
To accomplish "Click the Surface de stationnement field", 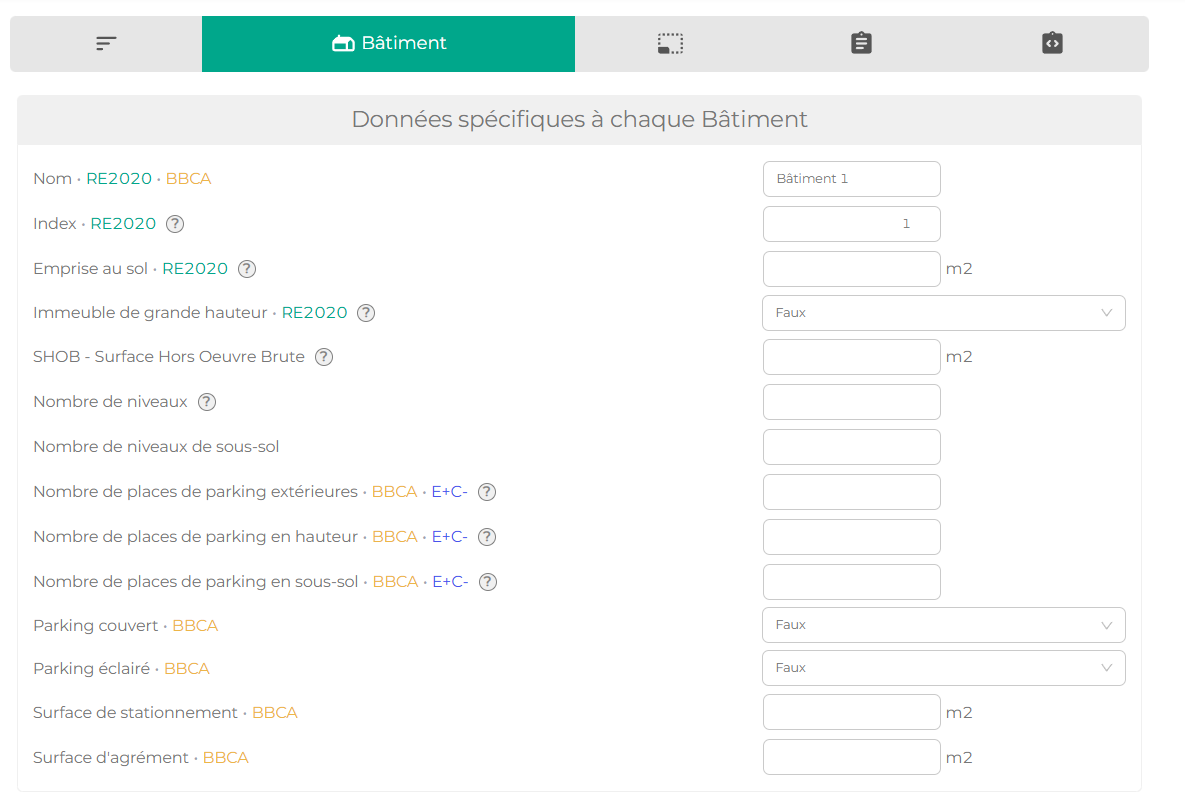I will (852, 713).
